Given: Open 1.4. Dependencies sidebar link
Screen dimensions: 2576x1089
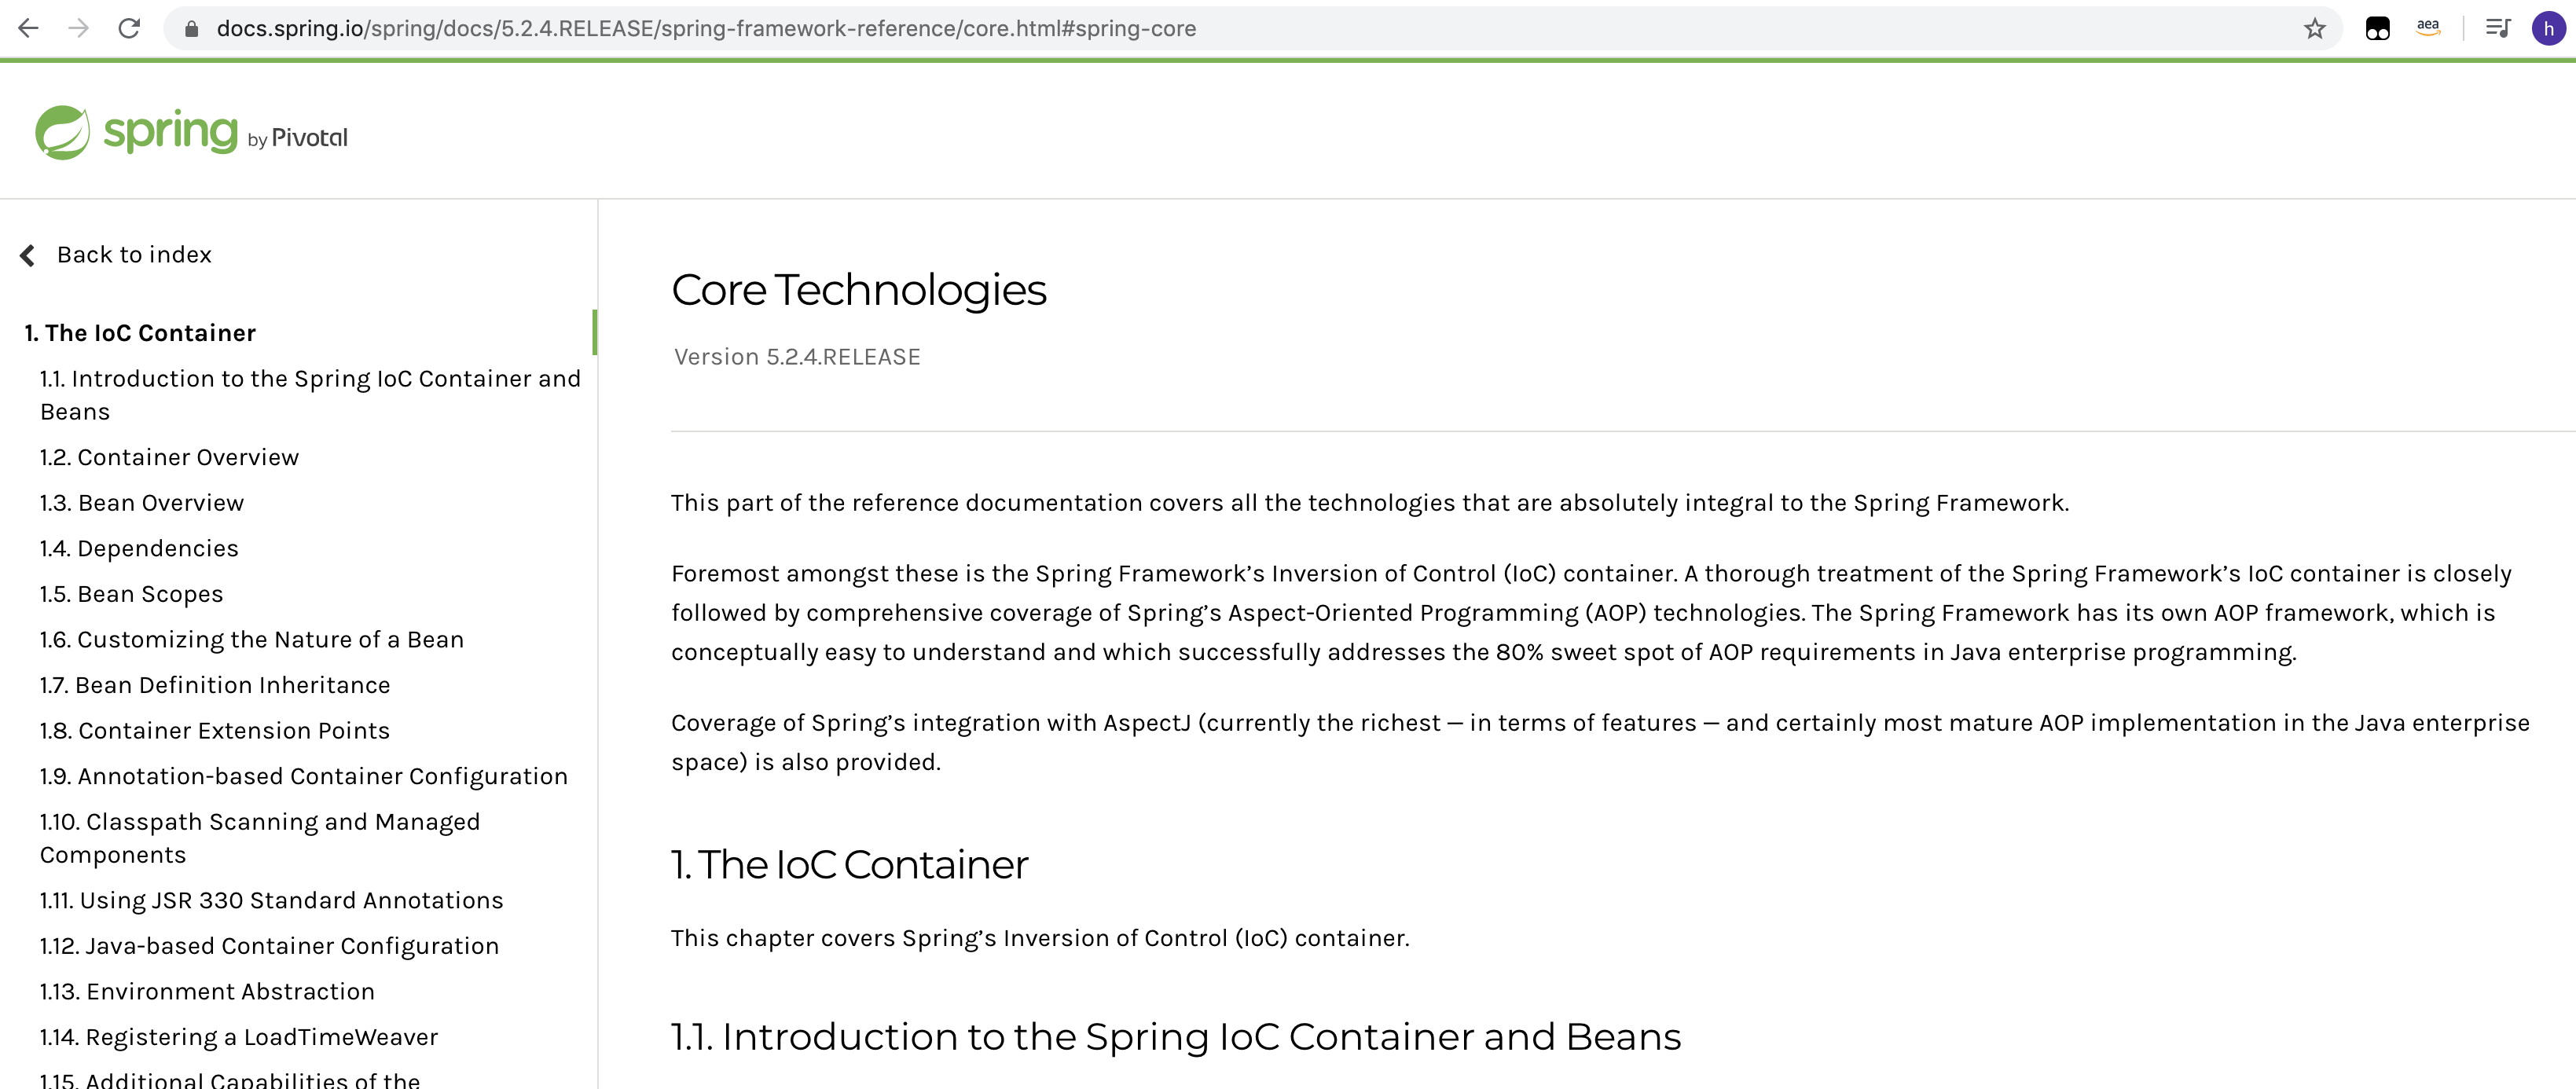Looking at the screenshot, I should click(139, 548).
